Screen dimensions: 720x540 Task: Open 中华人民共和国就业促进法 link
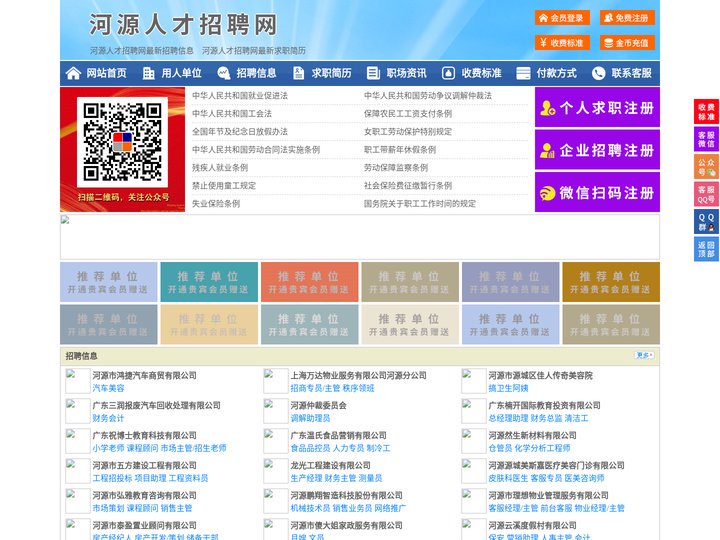tap(240, 96)
